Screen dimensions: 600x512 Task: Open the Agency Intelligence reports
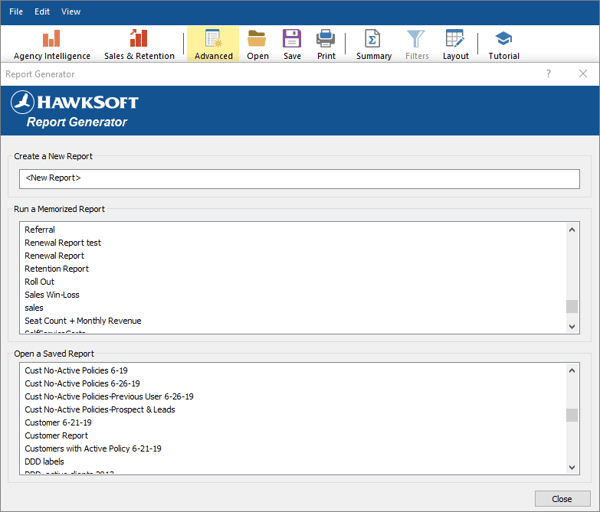tap(52, 44)
